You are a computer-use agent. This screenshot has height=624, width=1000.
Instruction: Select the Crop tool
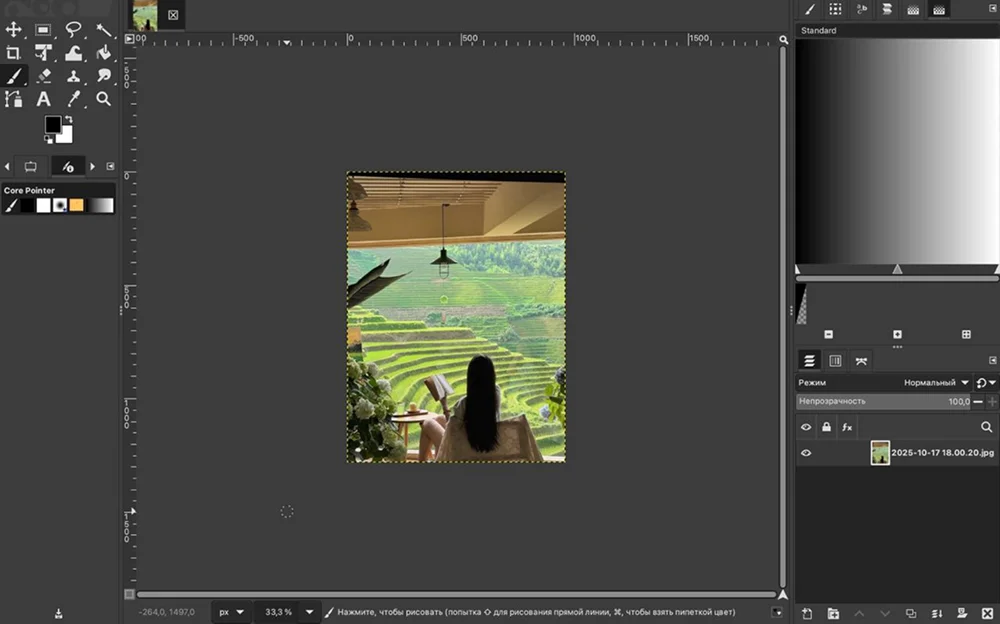(x=14, y=53)
